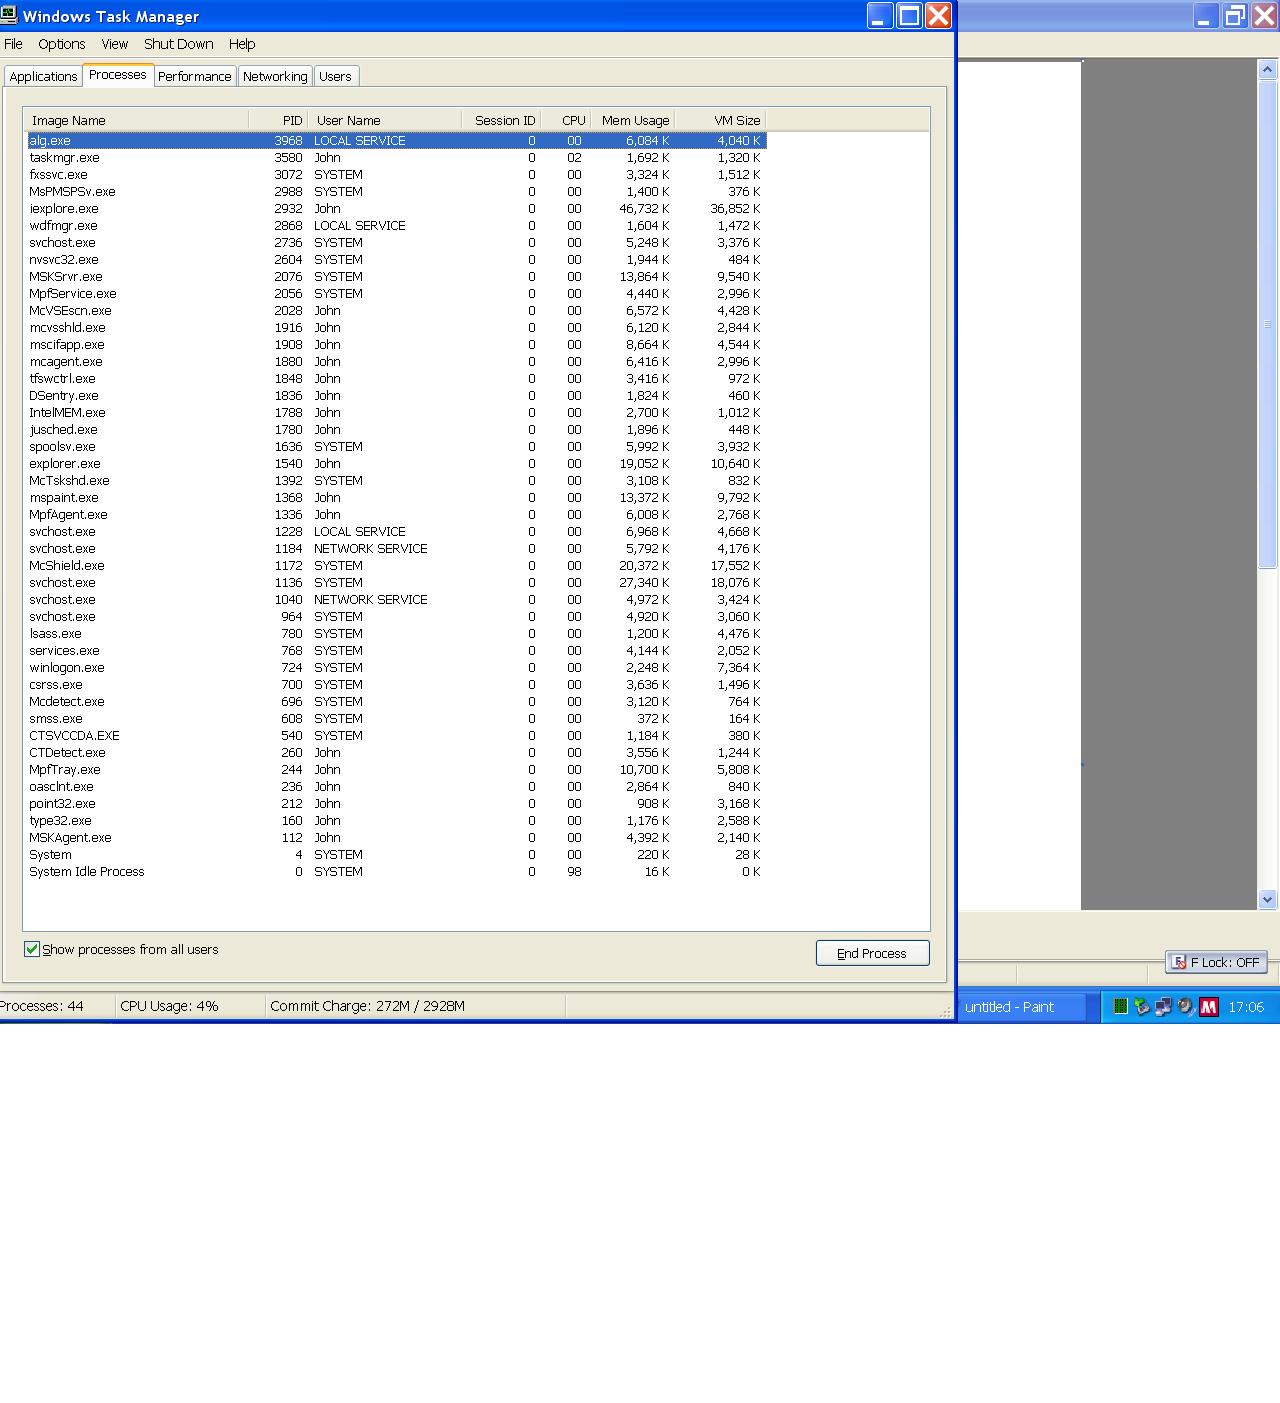Viewport: 1280px width, 1403px height.
Task: Select the McShield.exe process
Action: 397,566
